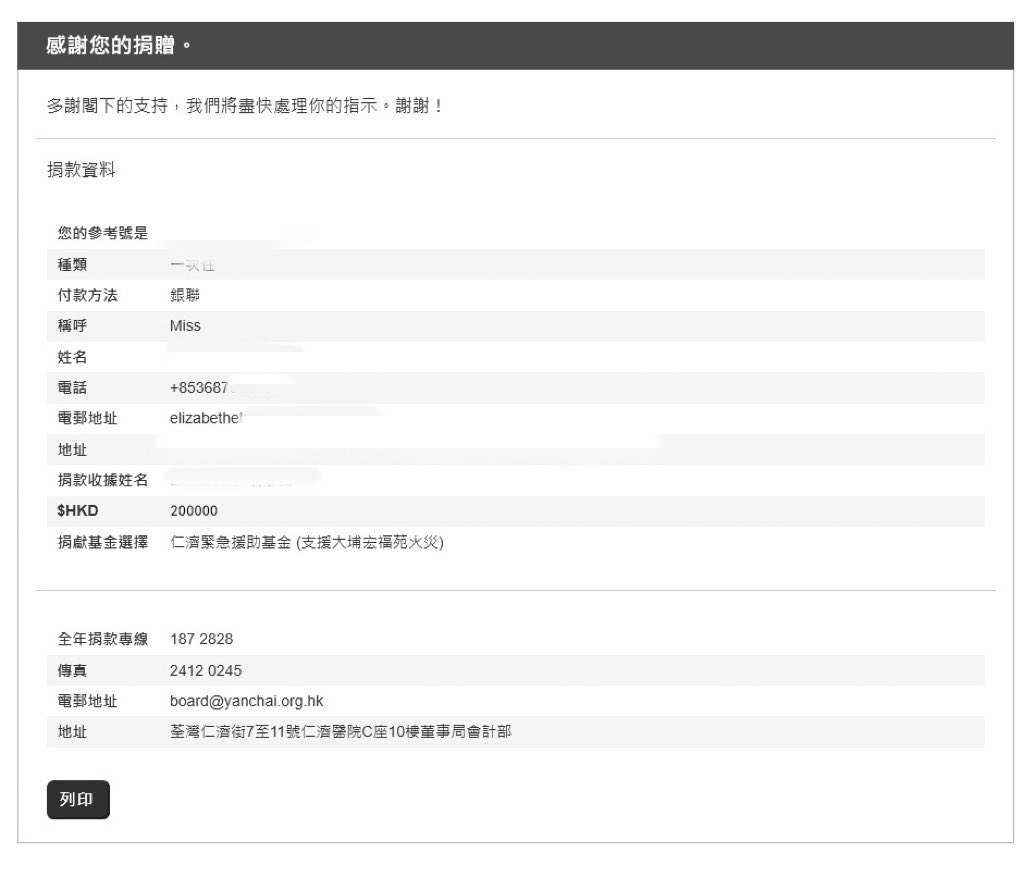The image size is (1024, 873).
Task: Click the 多謝閣下的支持 thank-you message
Action: pos(245,105)
